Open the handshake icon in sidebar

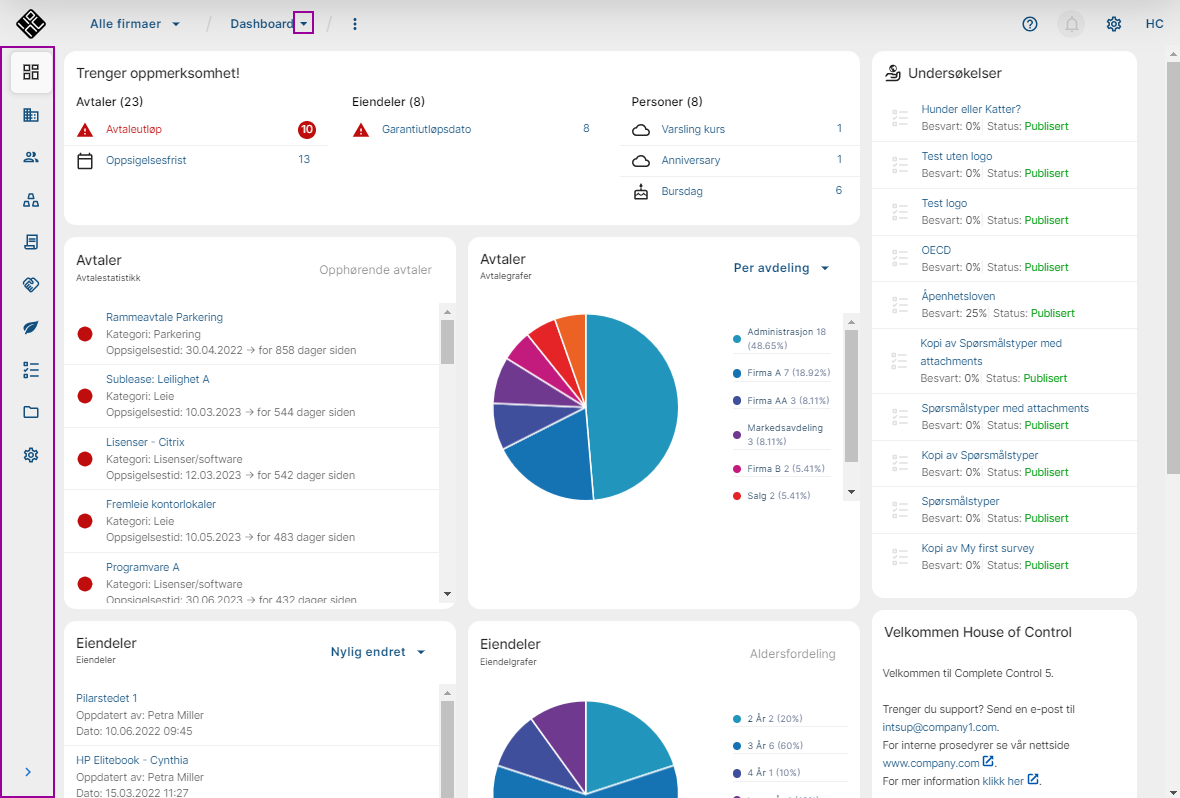(x=31, y=285)
